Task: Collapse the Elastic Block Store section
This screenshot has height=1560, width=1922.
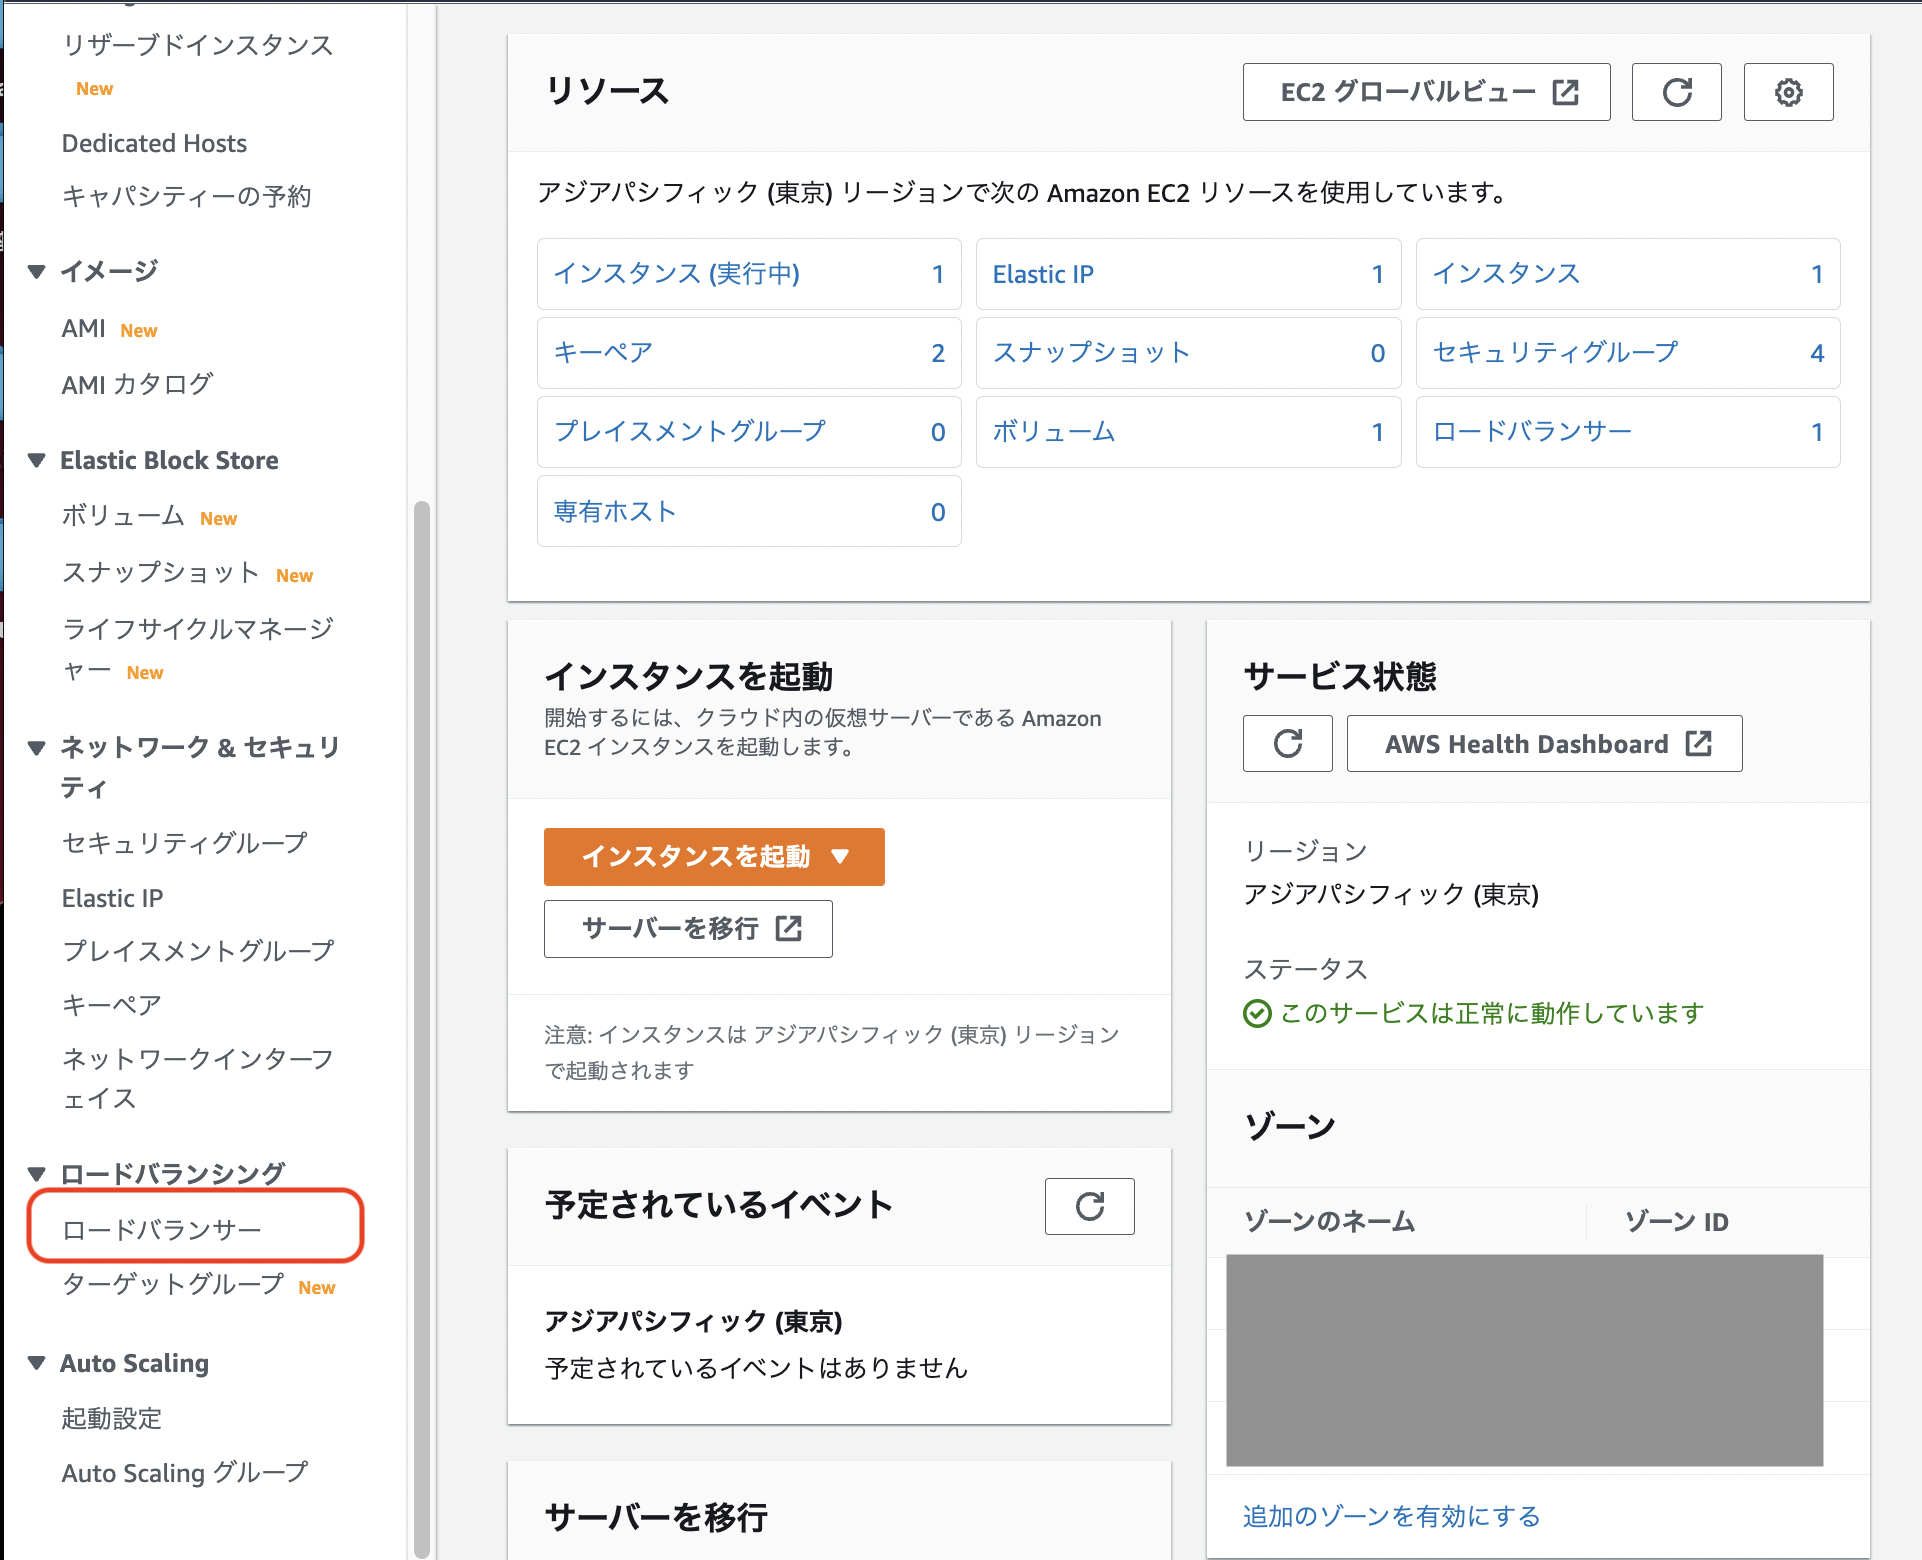Action: coord(36,460)
